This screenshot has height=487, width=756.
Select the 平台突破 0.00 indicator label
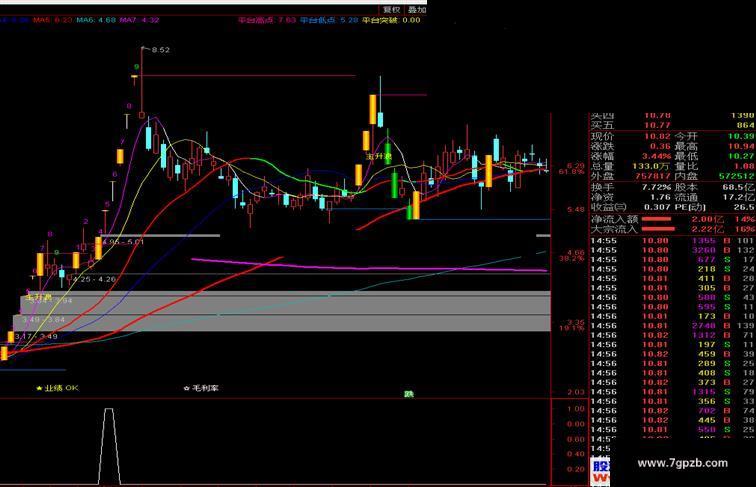tap(391, 20)
